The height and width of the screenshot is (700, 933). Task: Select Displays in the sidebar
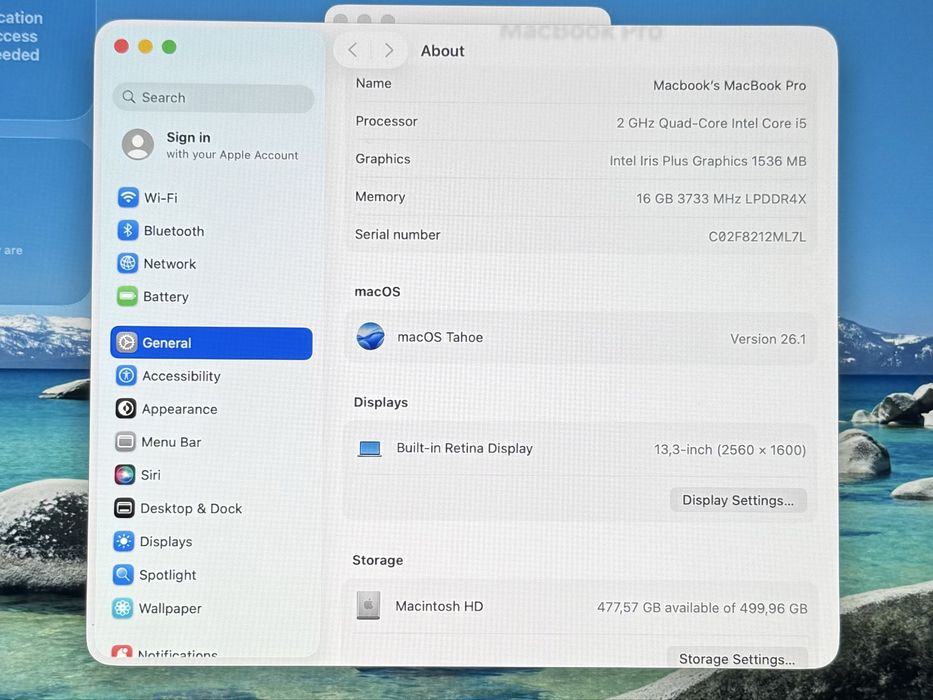(208, 541)
